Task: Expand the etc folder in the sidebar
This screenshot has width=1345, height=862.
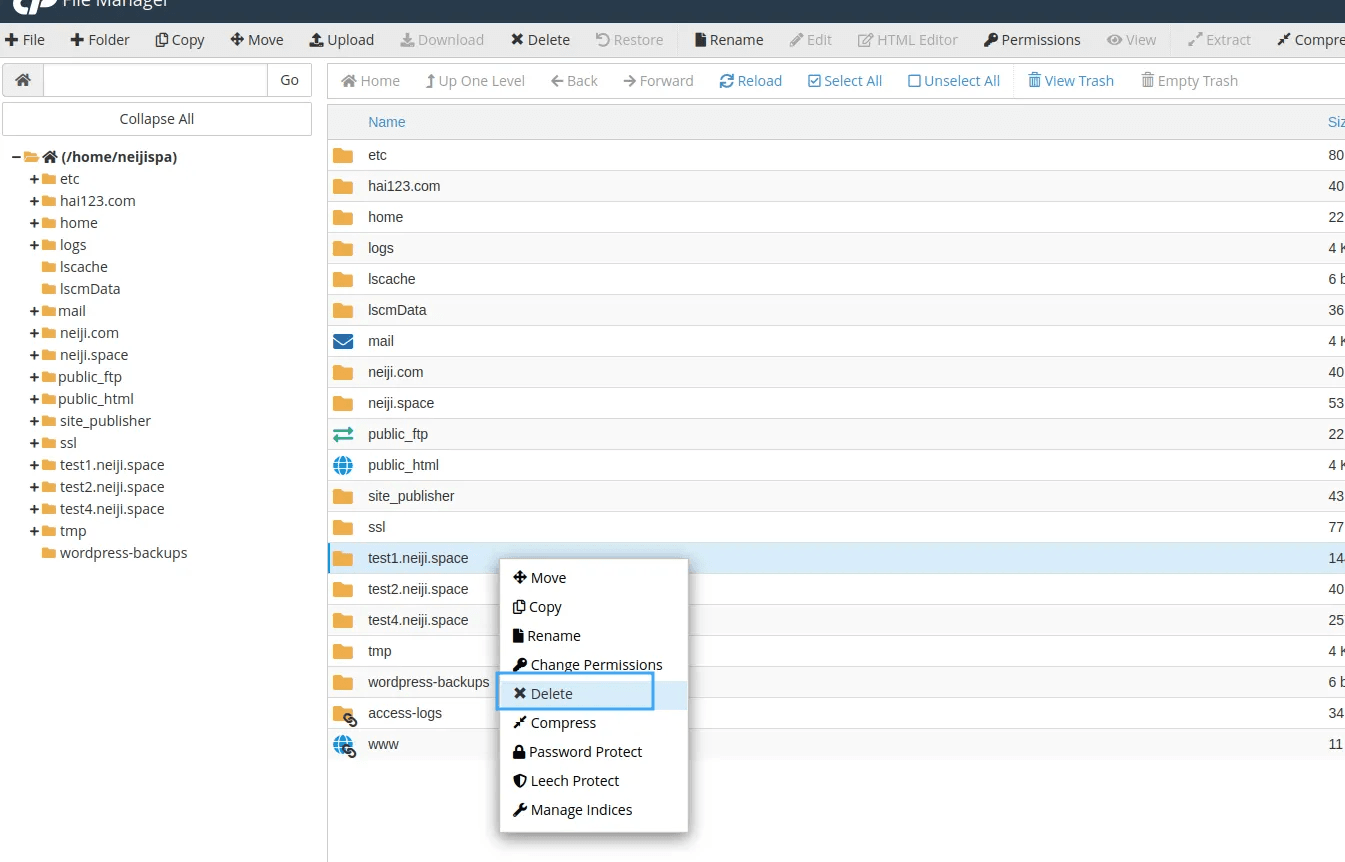Action: (33, 178)
